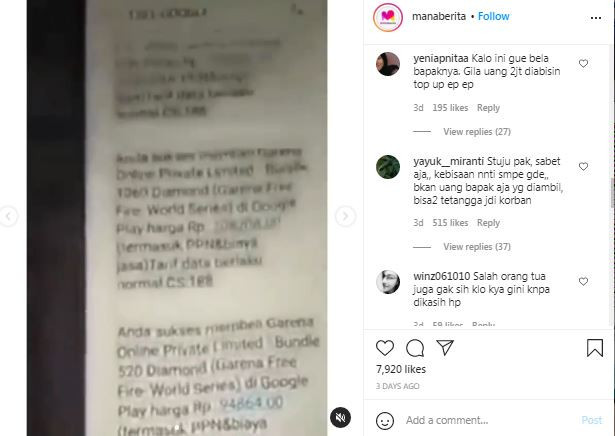Follow the manaberita account
The height and width of the screenshot is (436, 615).
pos(493,16)
